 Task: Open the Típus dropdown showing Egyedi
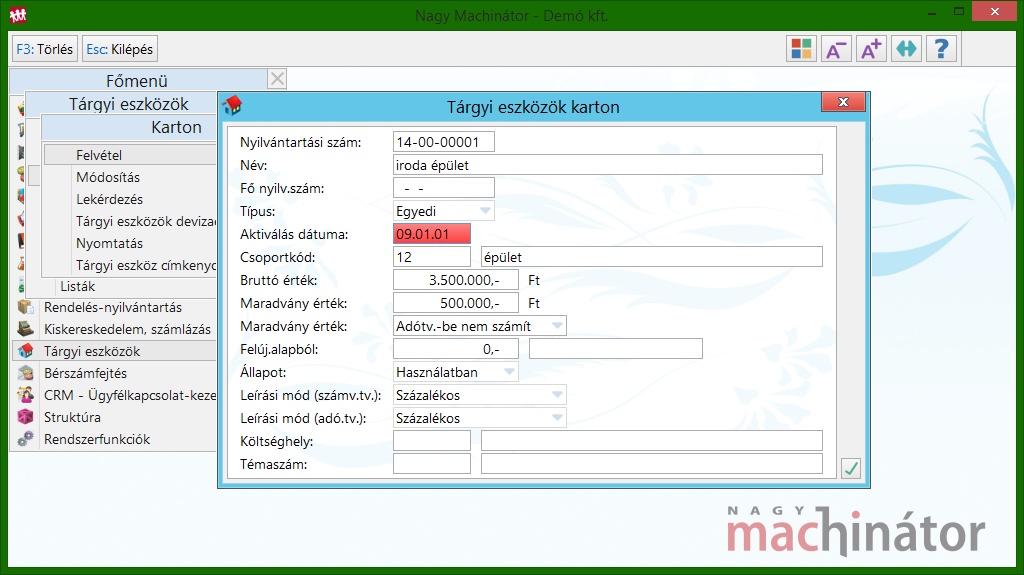(x=443, y=211)
